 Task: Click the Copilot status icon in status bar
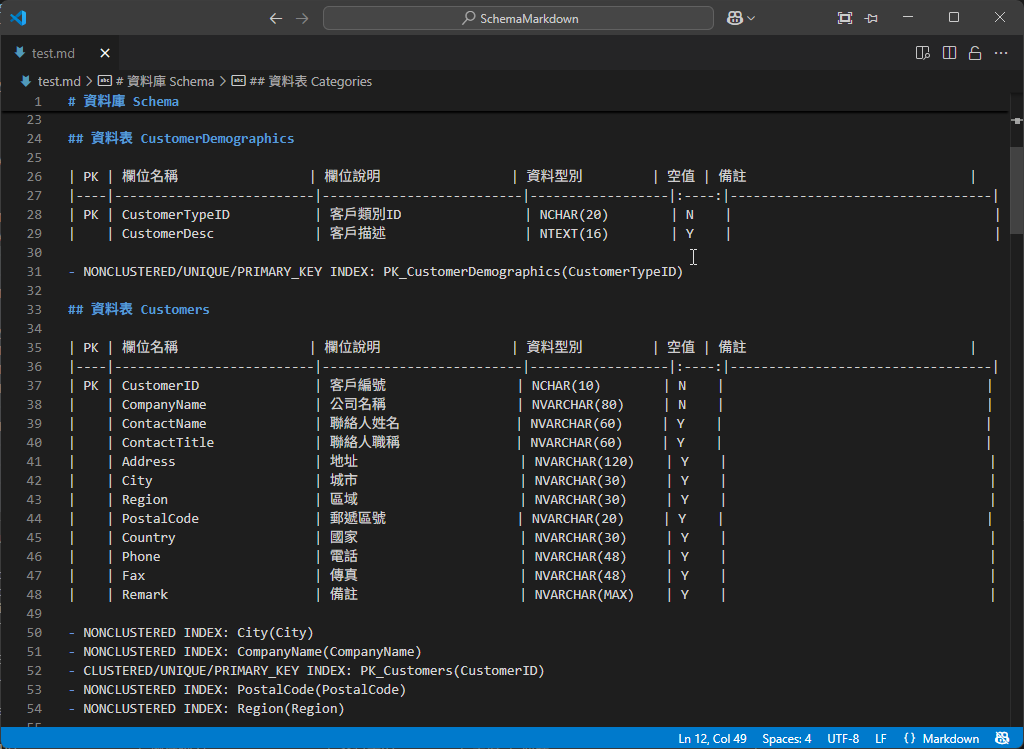(1003, 739)
